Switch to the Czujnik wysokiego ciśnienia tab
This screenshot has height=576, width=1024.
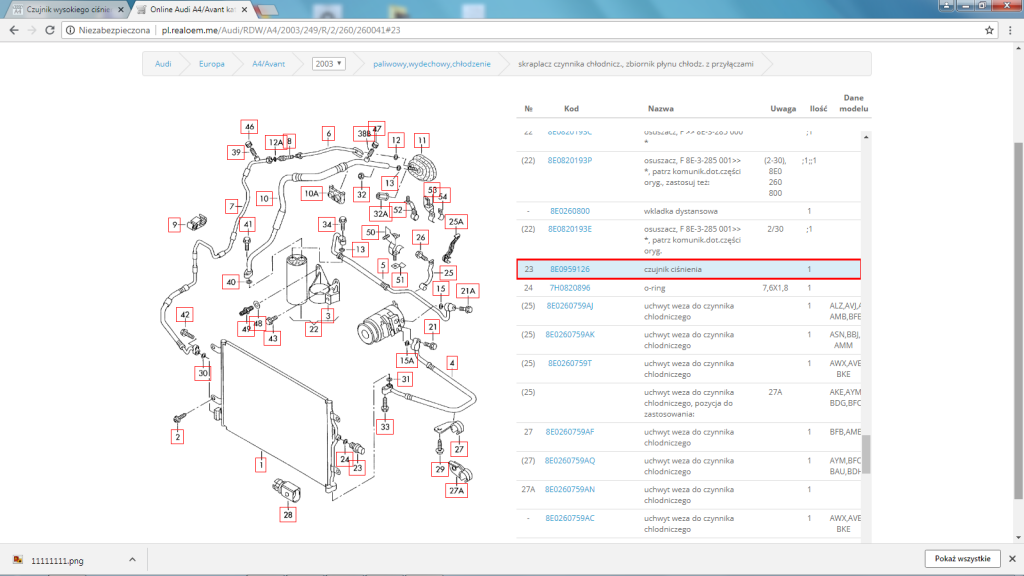pyautogui.click(x=64, y=10)
